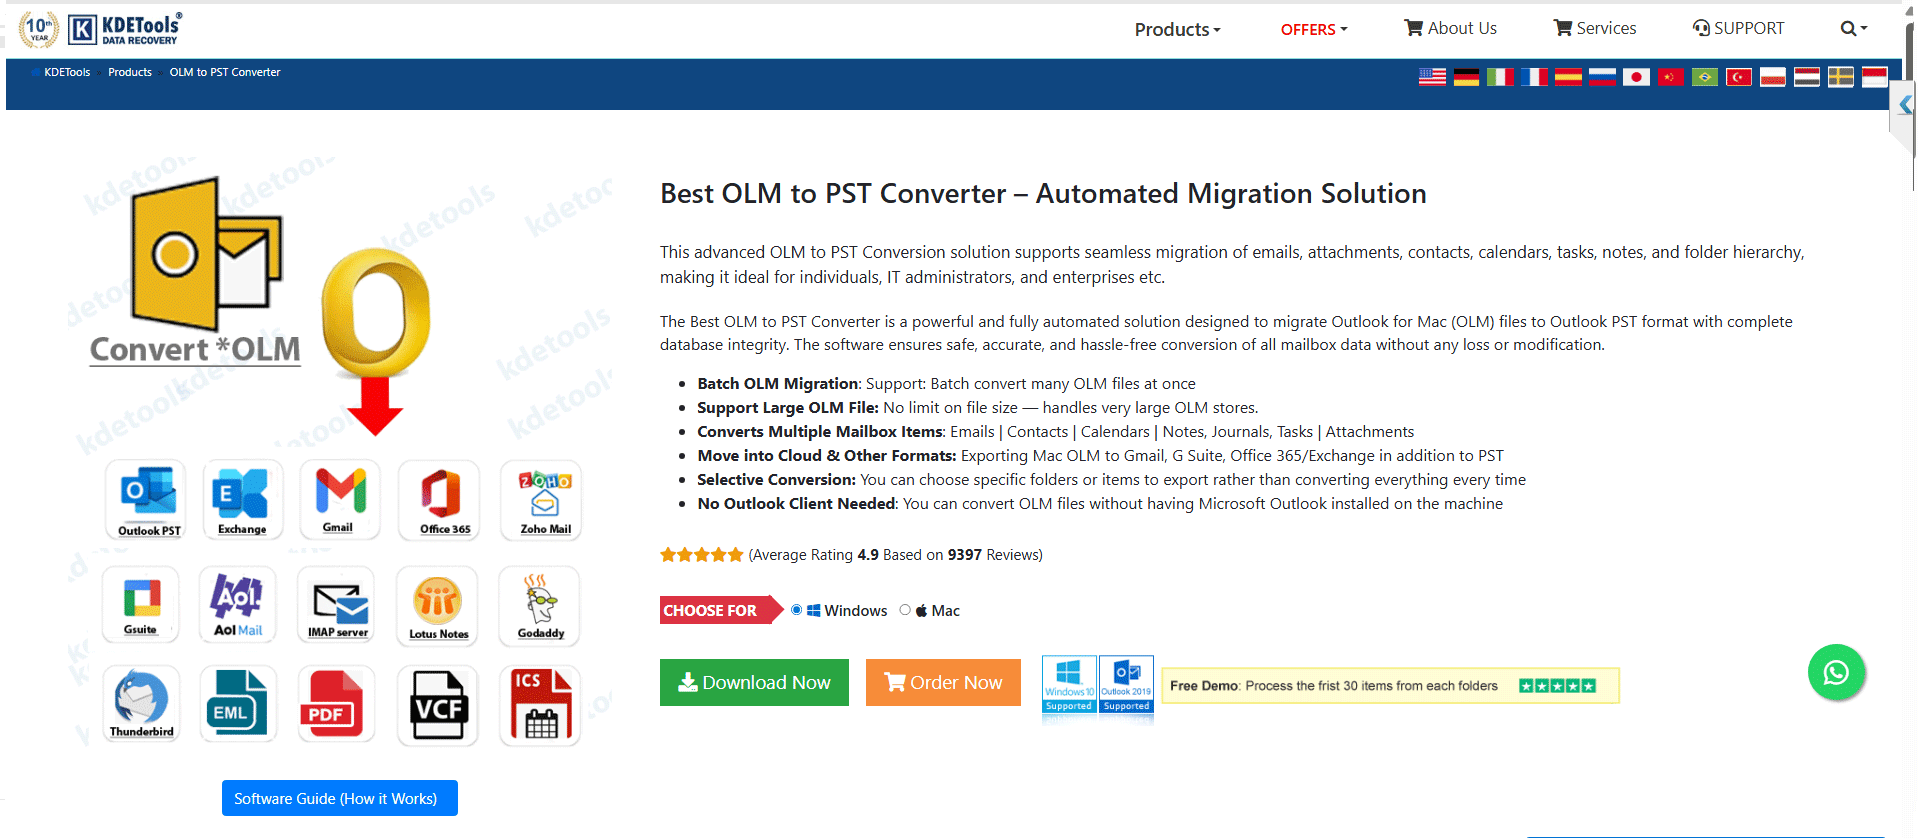Image resolution: width=1919 pixels, height=838 pixels.
Task: Click the Exchange format icon
Action: [242, 500]
